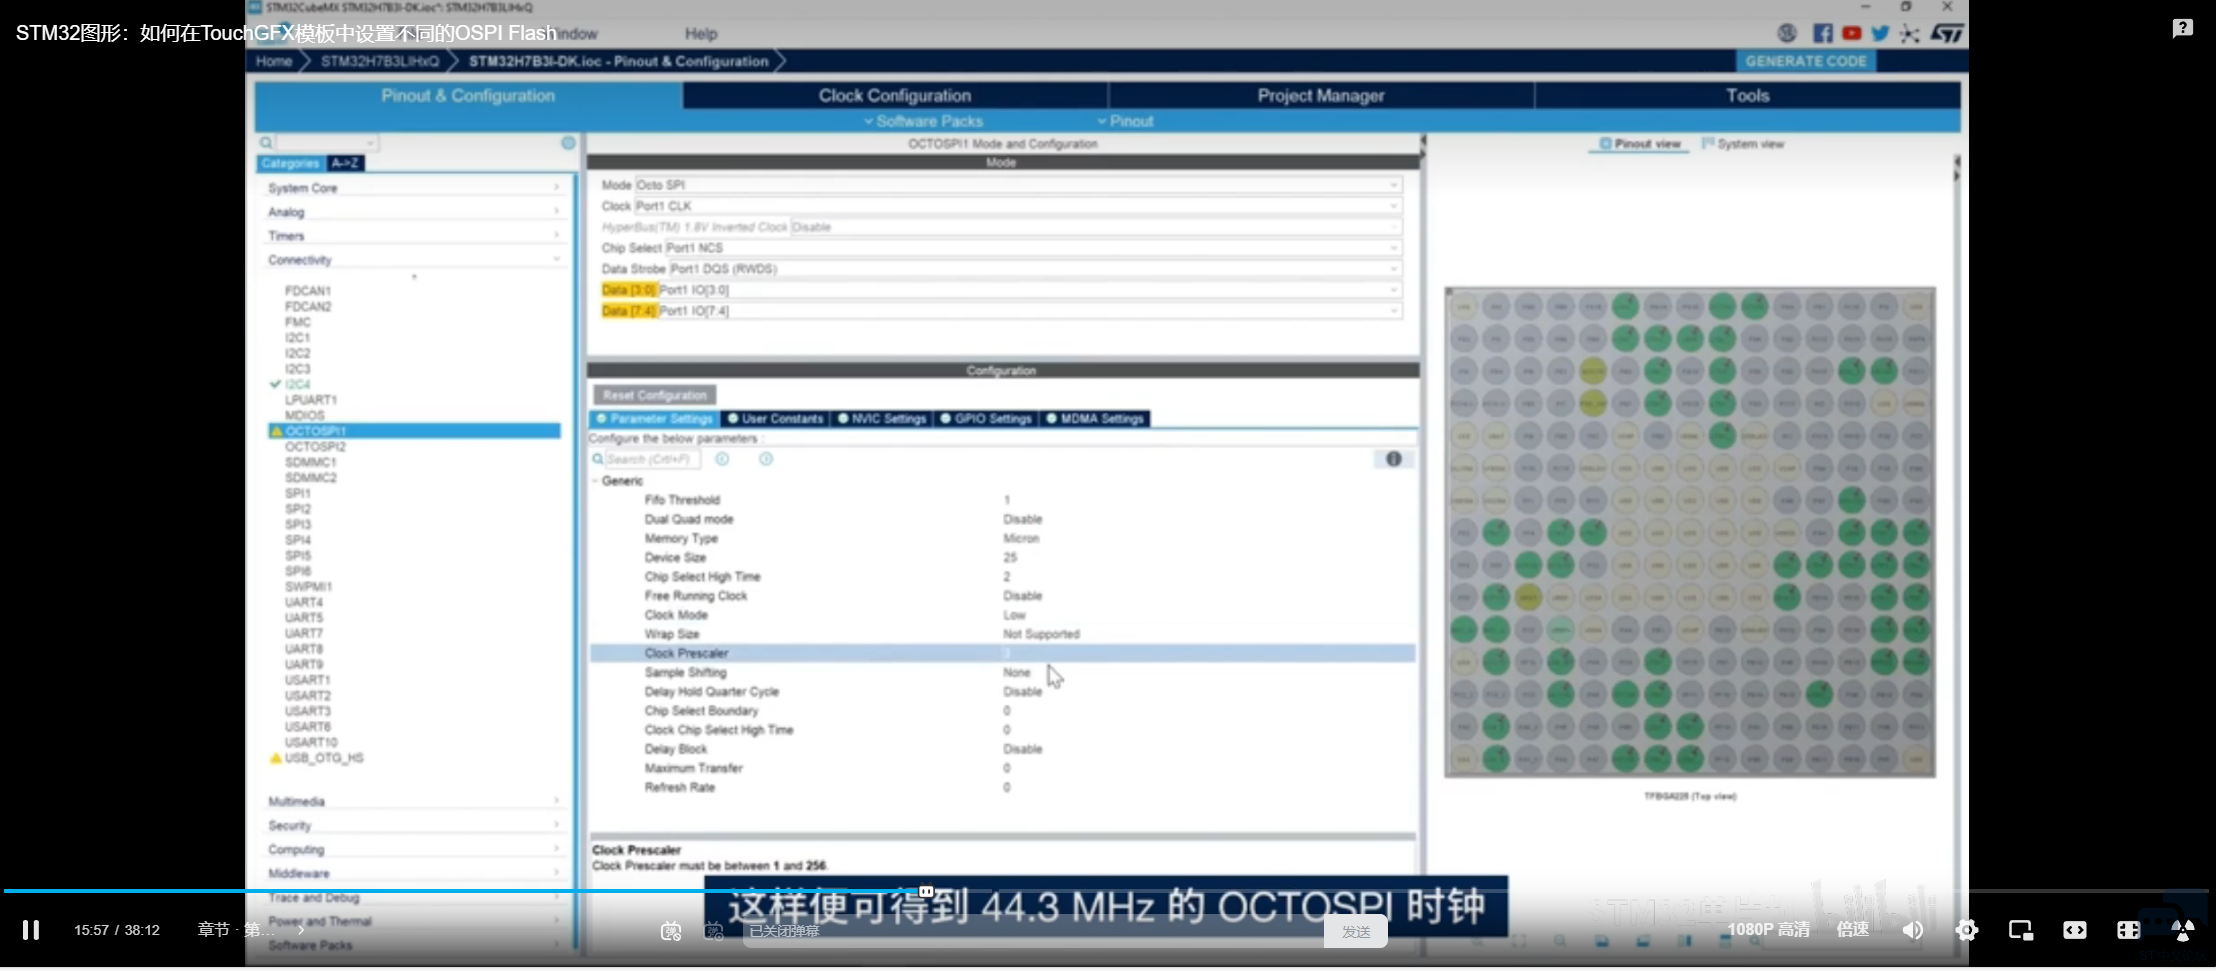The width and height of the screenshot is (2216, 971).
Task: Click the GENERATE CODE button
Action: (x=1805, y=61)
